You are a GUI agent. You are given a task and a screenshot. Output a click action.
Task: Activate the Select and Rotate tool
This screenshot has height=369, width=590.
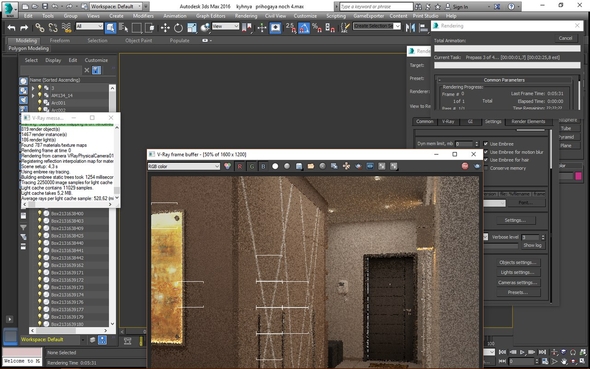178,27
